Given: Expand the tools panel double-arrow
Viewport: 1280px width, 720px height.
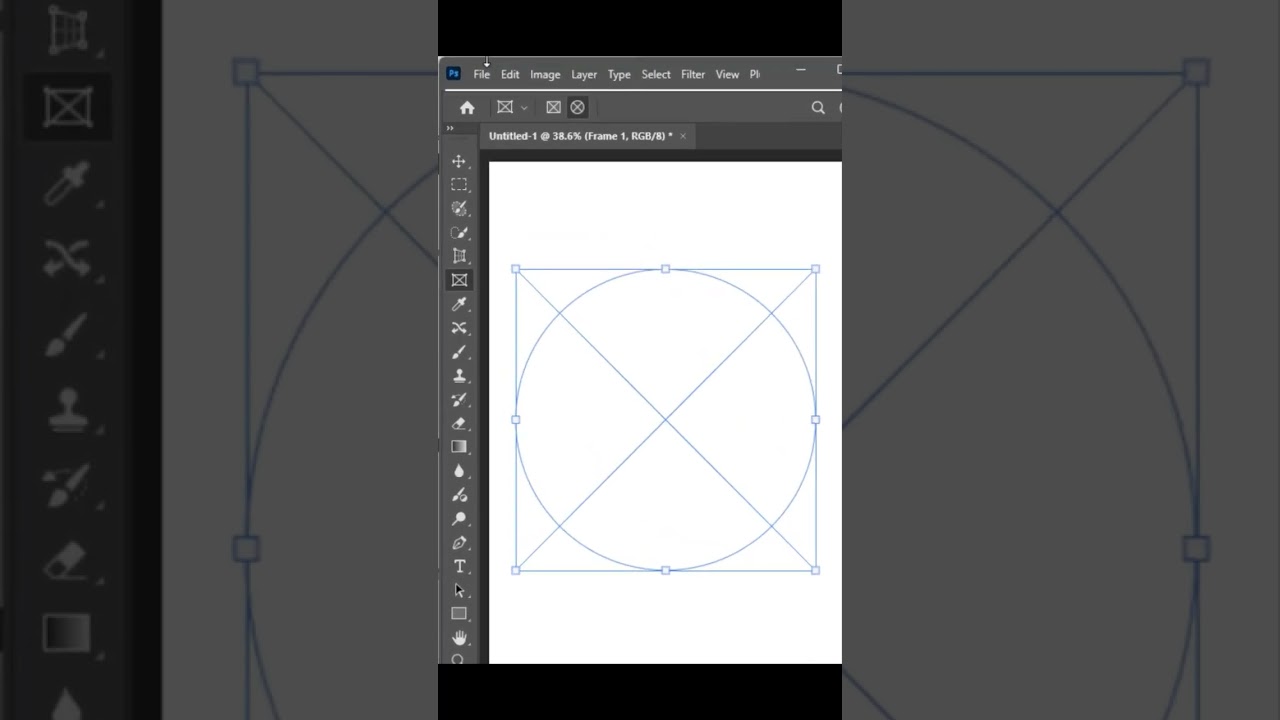Looking at the screenshot, I should [x=450, y=128].
